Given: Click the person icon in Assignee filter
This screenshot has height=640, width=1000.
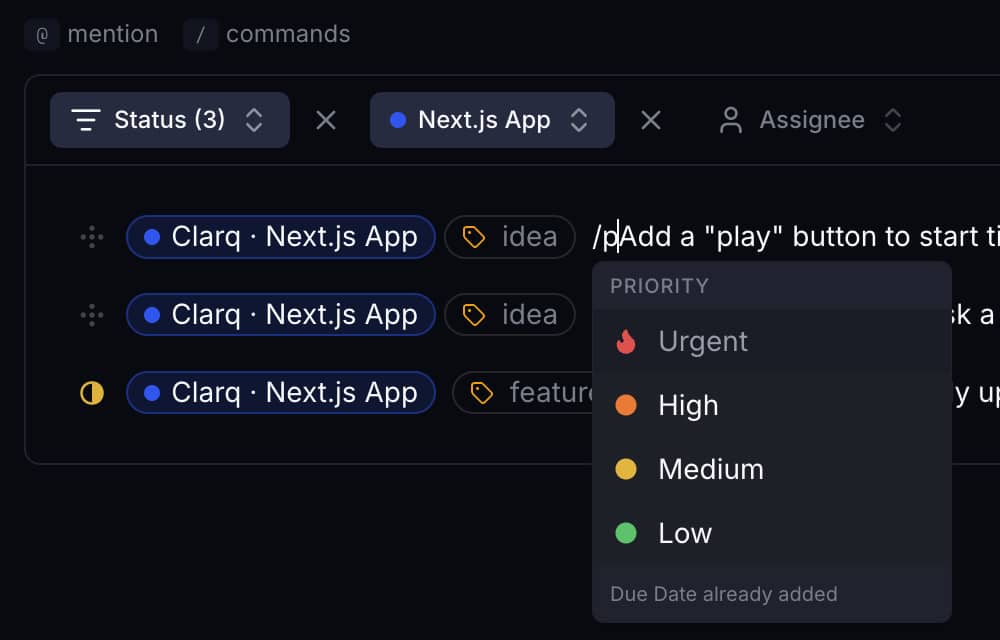Looking at the screenshot, I should [730, 119].
